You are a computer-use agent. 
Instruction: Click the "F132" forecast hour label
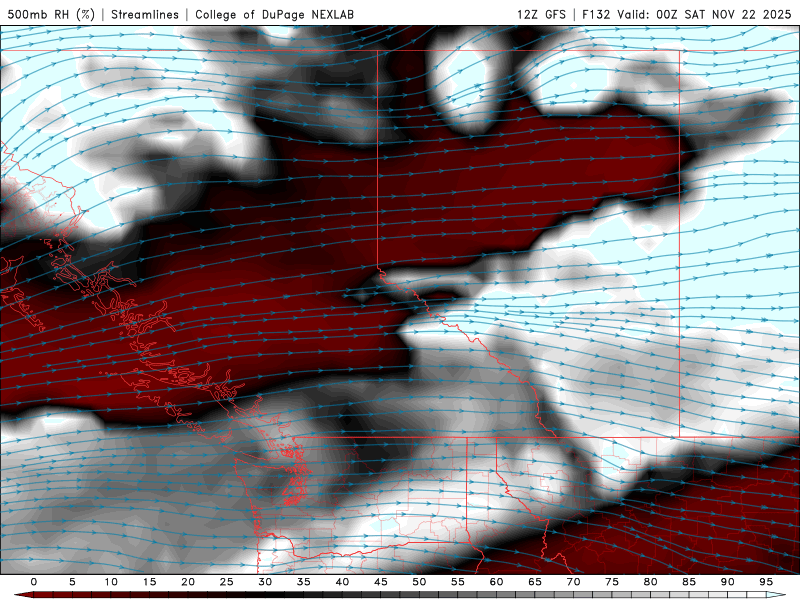(x=596, y=14)
